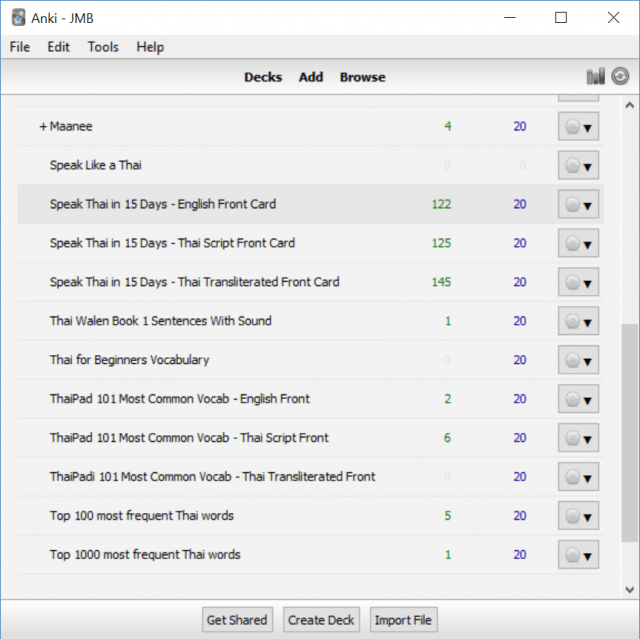This screenshot has height=639, width=640.
Task: Open the Browse card browser
Action: (x=362, y=77)
